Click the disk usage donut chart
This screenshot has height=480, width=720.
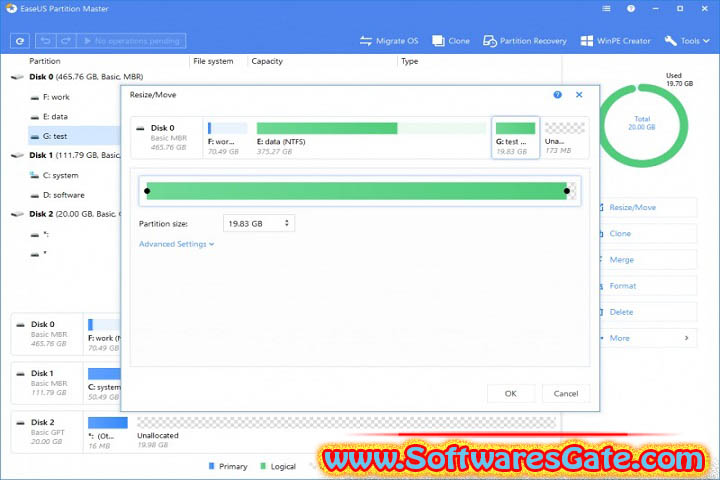[x=643, y=125]
